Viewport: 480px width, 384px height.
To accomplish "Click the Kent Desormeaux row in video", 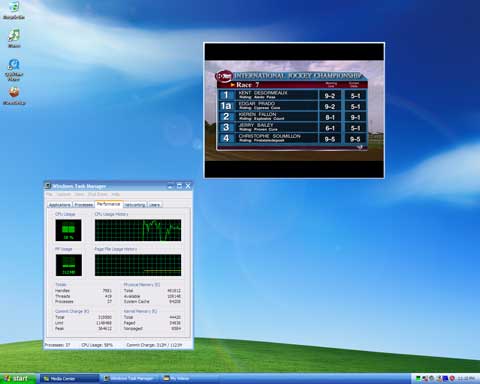I will 293,95.
